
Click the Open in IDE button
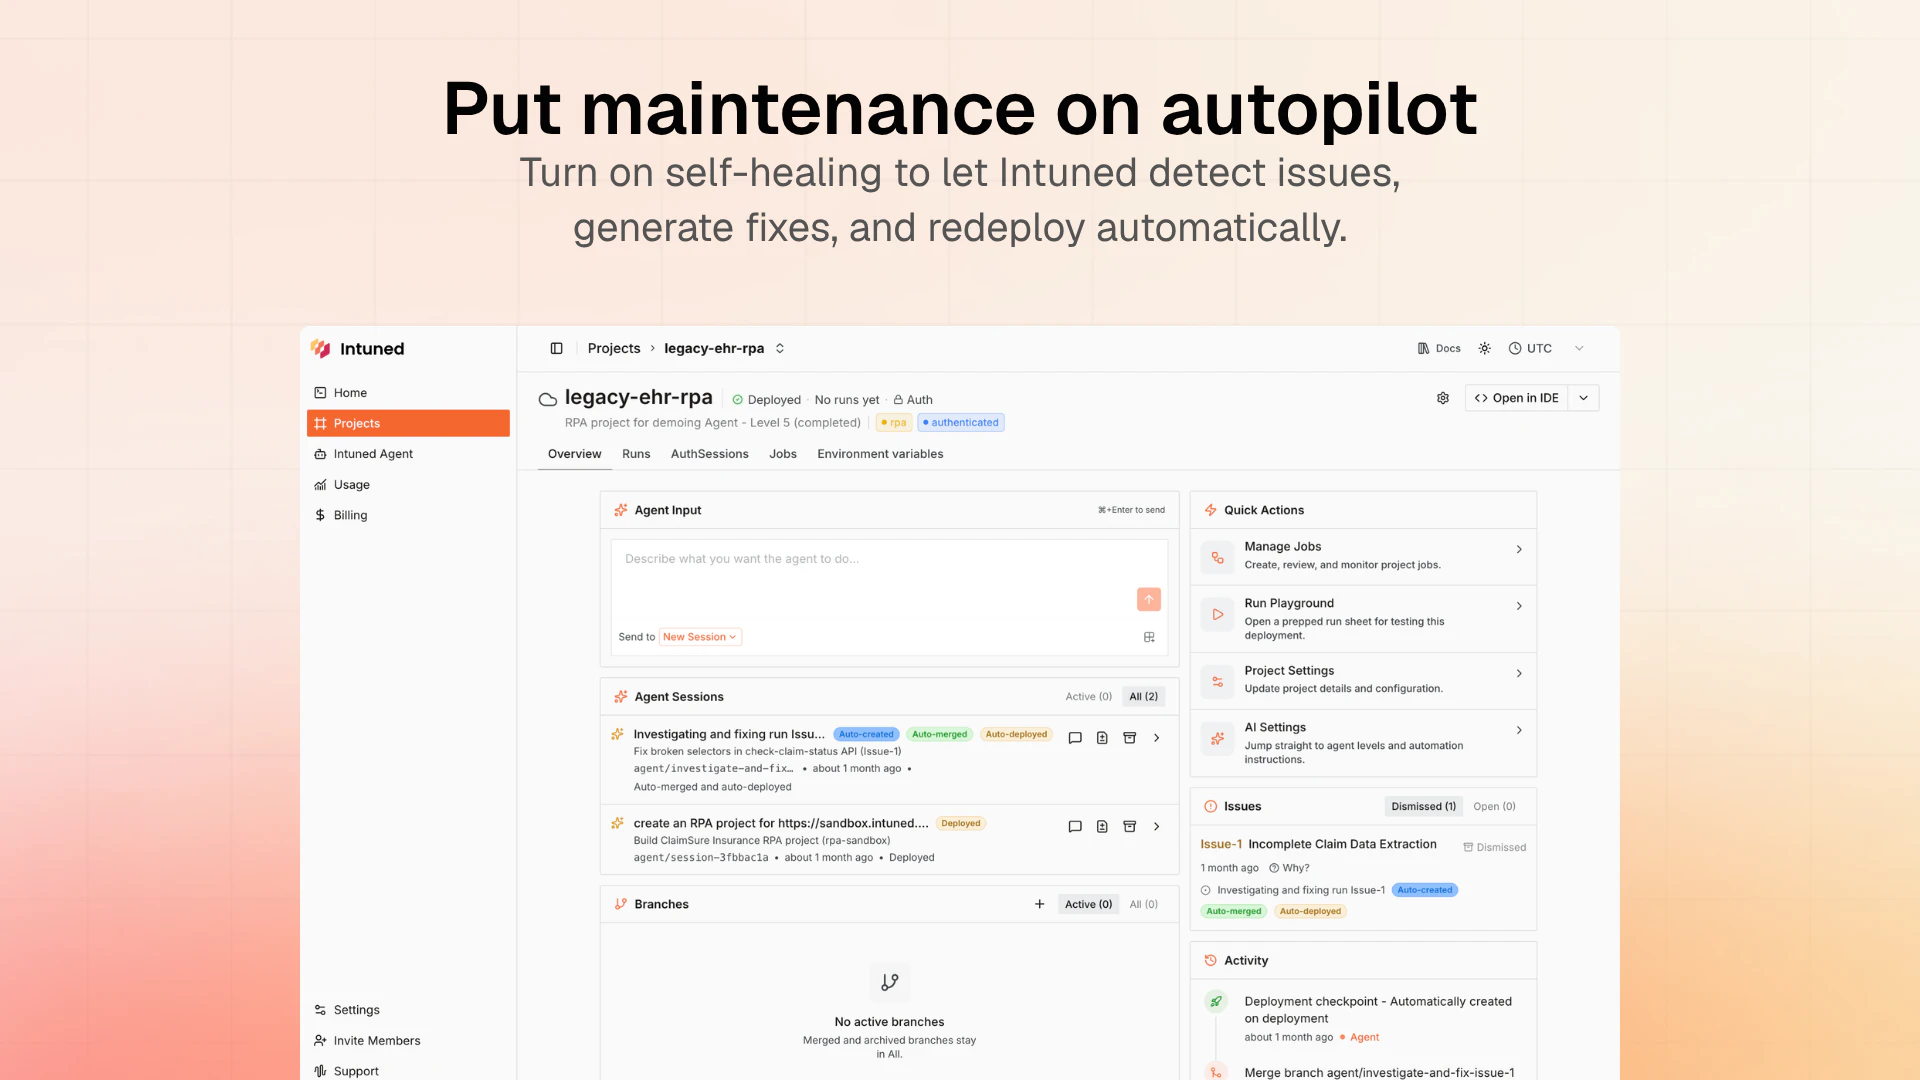point(1517,398)
